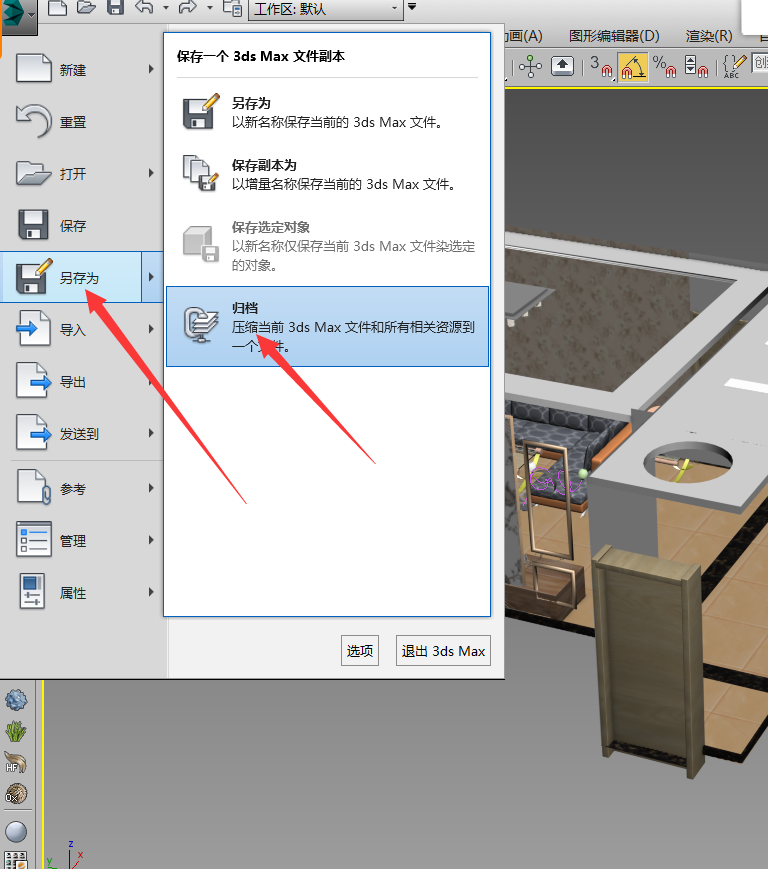Select the green grass icon in left sidebar
768x869 pixels.
[15, 731]
